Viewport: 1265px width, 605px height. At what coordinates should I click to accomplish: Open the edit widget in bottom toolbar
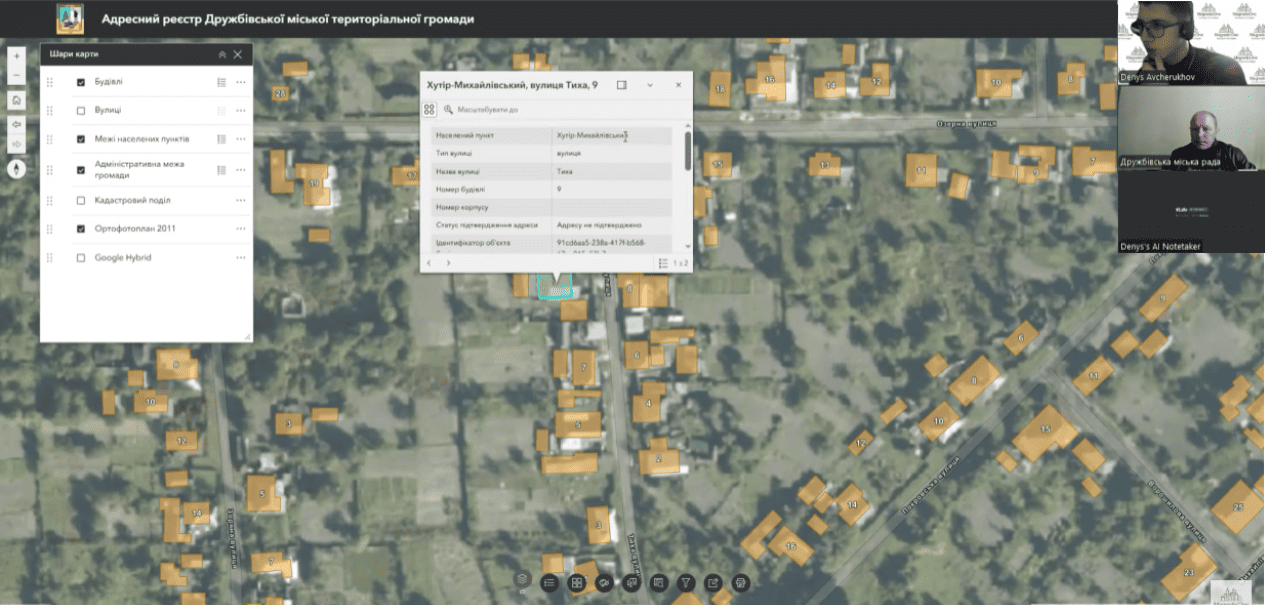(713, 581)
